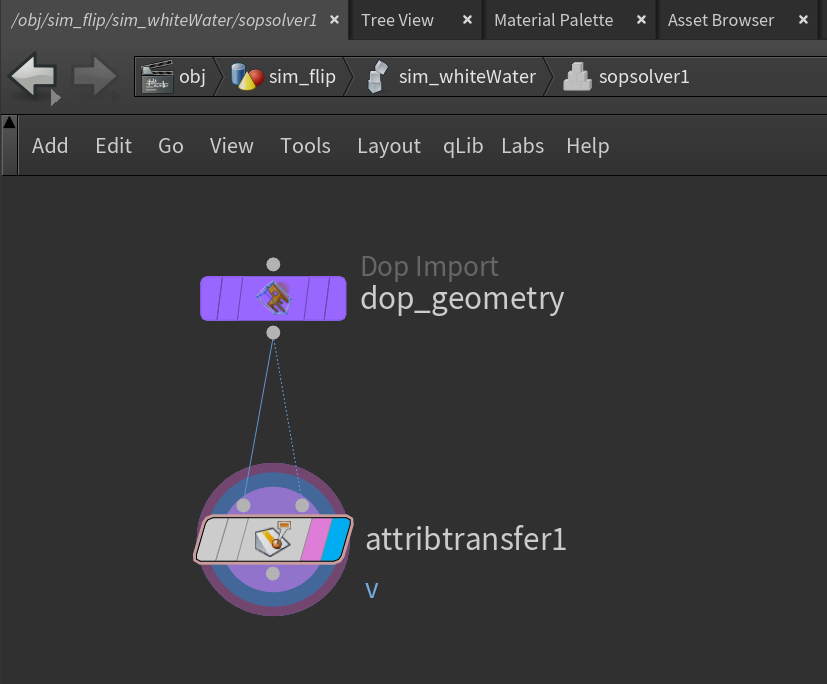The width and height of the screenshot is (827, 684).
Task: Click the sopsolver1 icon in path bar
Action: pos(577,77)
